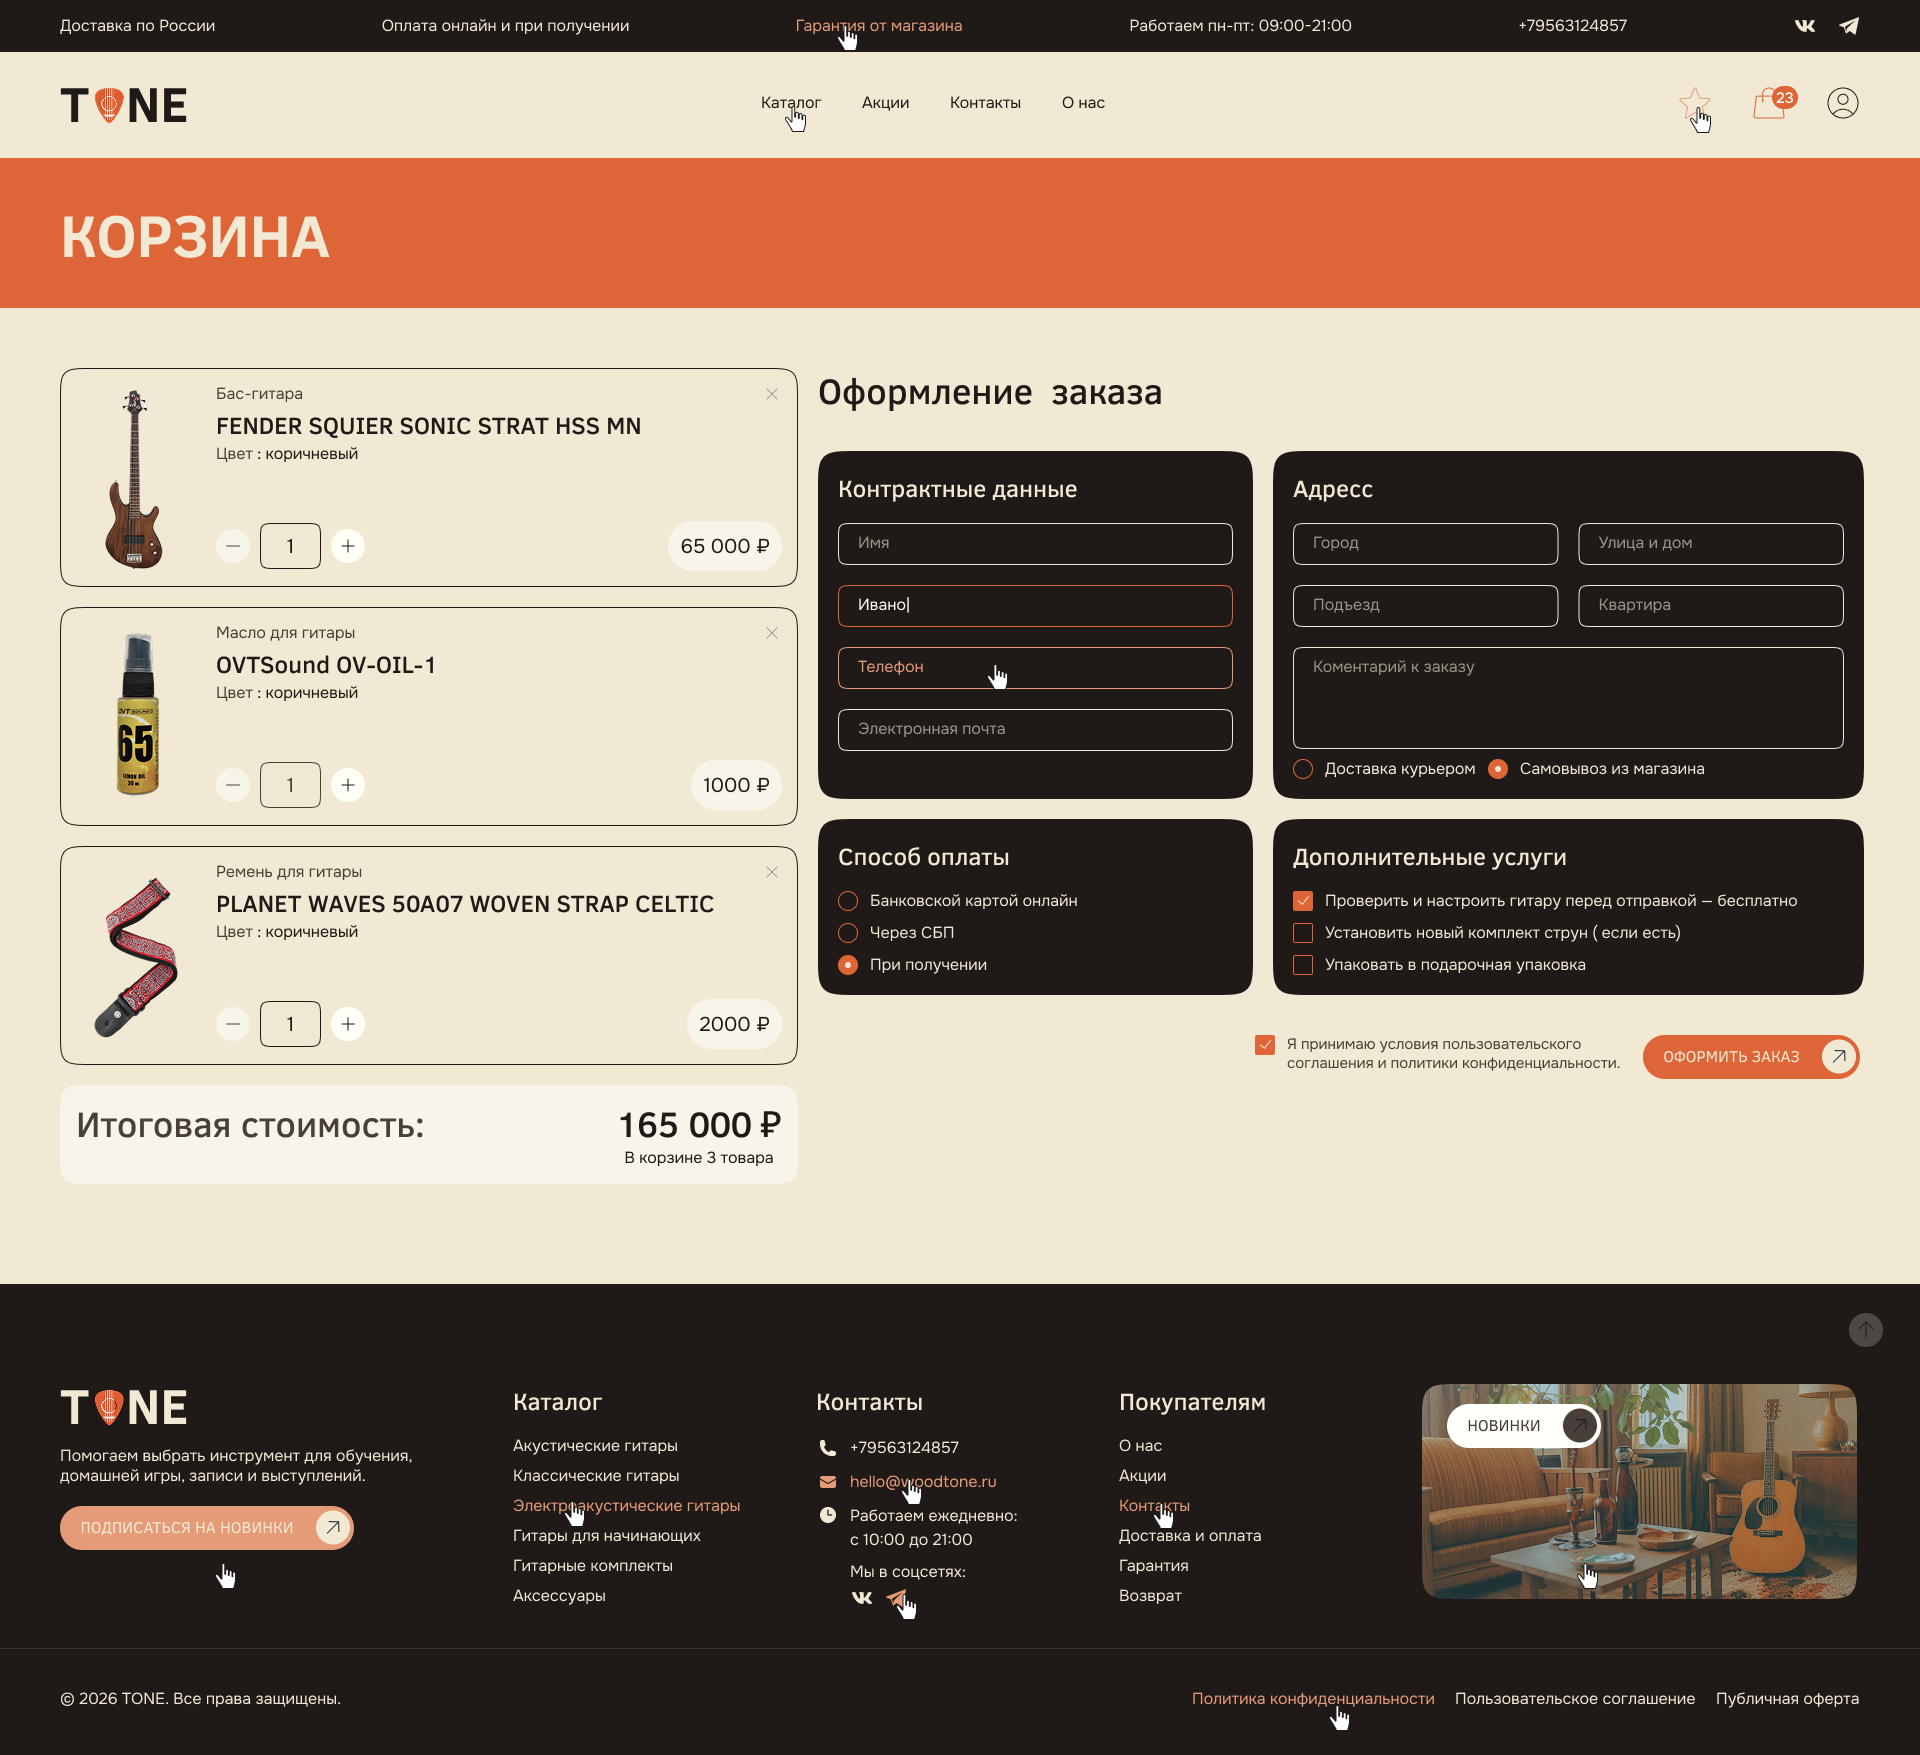Open Каталог in main navigation
The image size is (1920, 1755).
pos(791,103)
